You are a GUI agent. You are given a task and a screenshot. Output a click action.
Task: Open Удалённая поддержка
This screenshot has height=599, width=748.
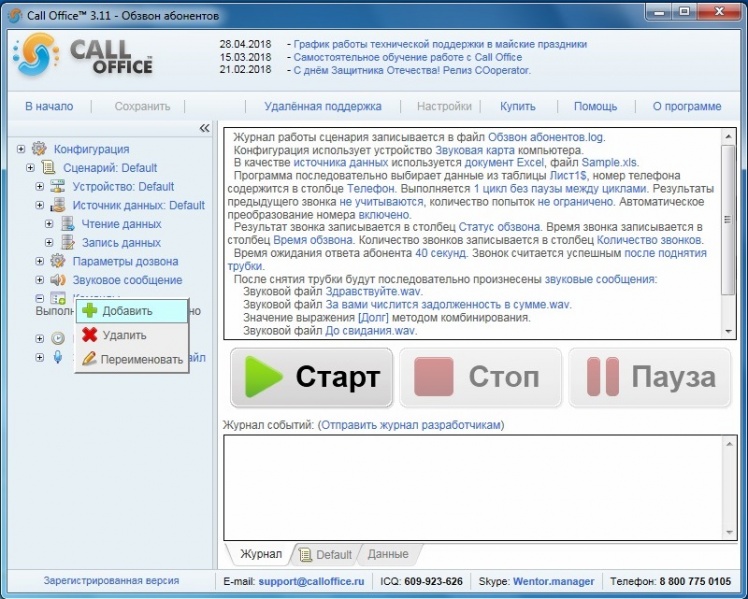click(323, 106)
